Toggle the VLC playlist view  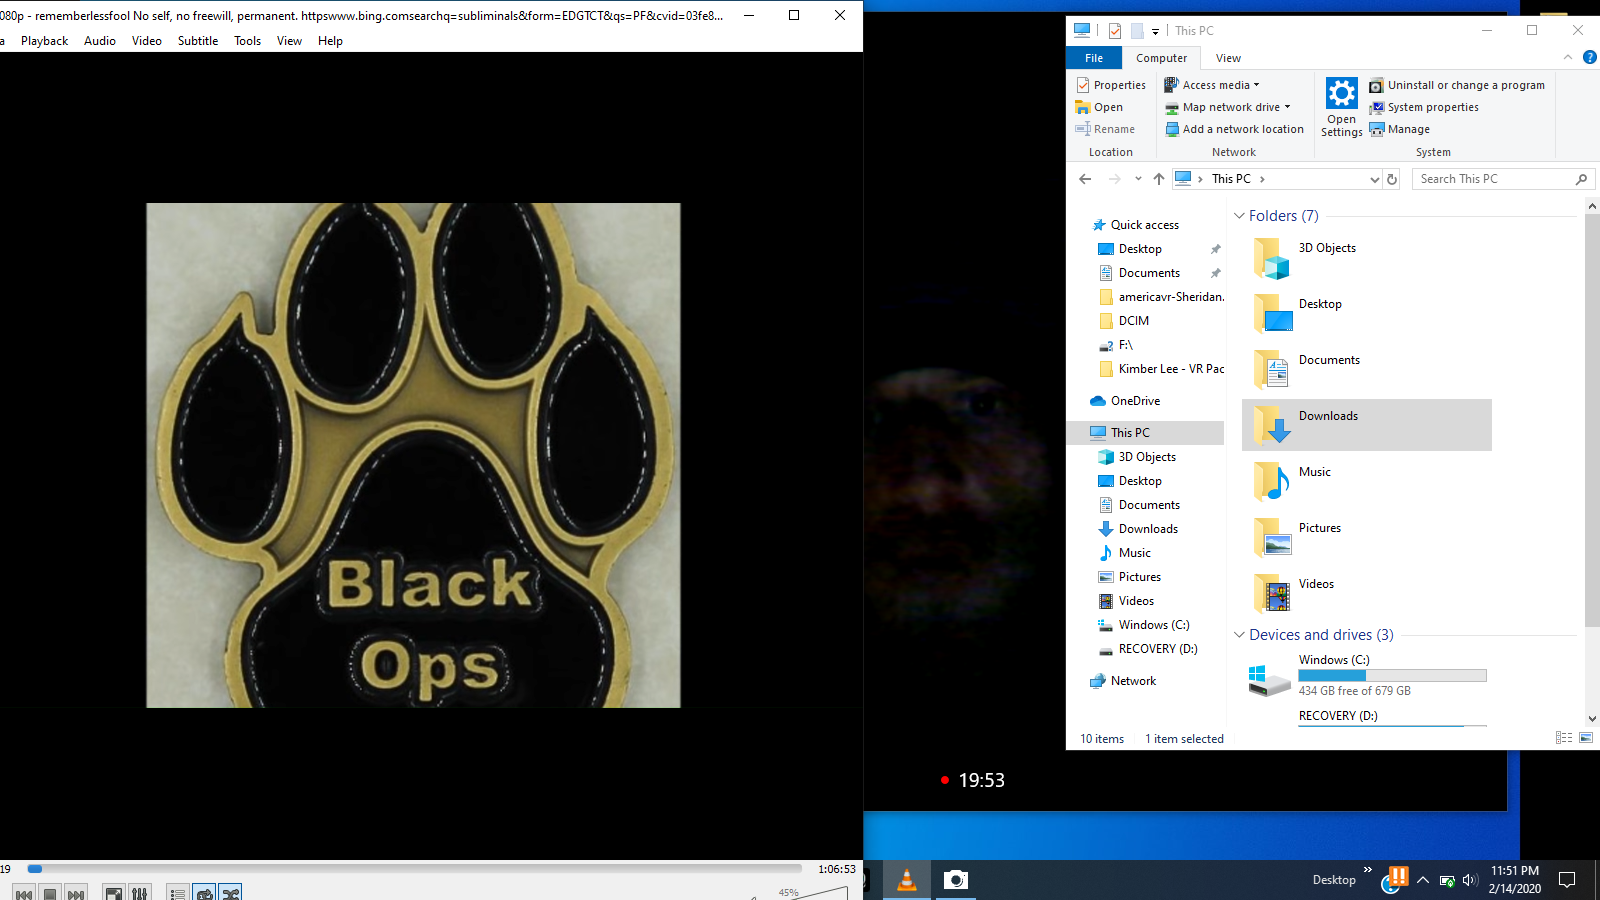tap(178, 893)
